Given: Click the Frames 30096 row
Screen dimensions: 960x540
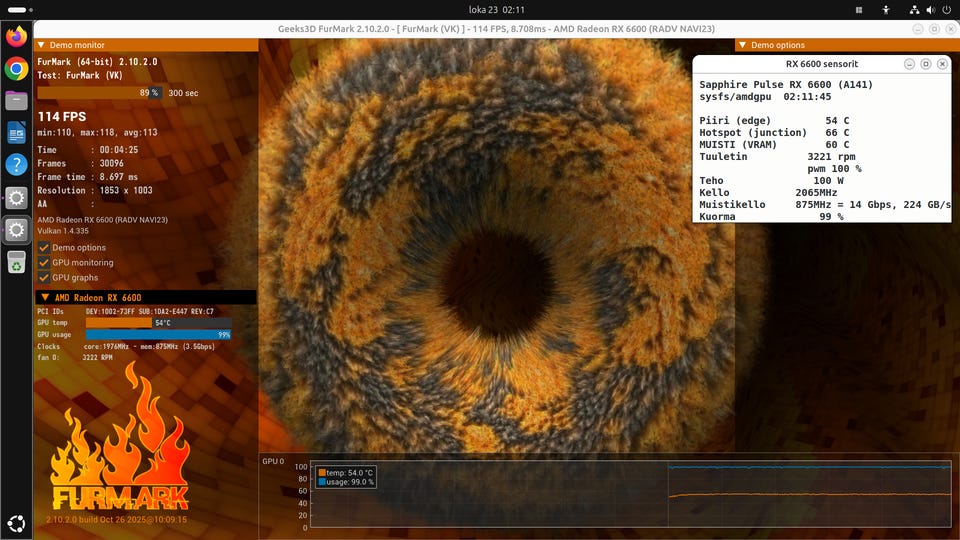Looking at the screenshot, I should [x=80, y=163].
